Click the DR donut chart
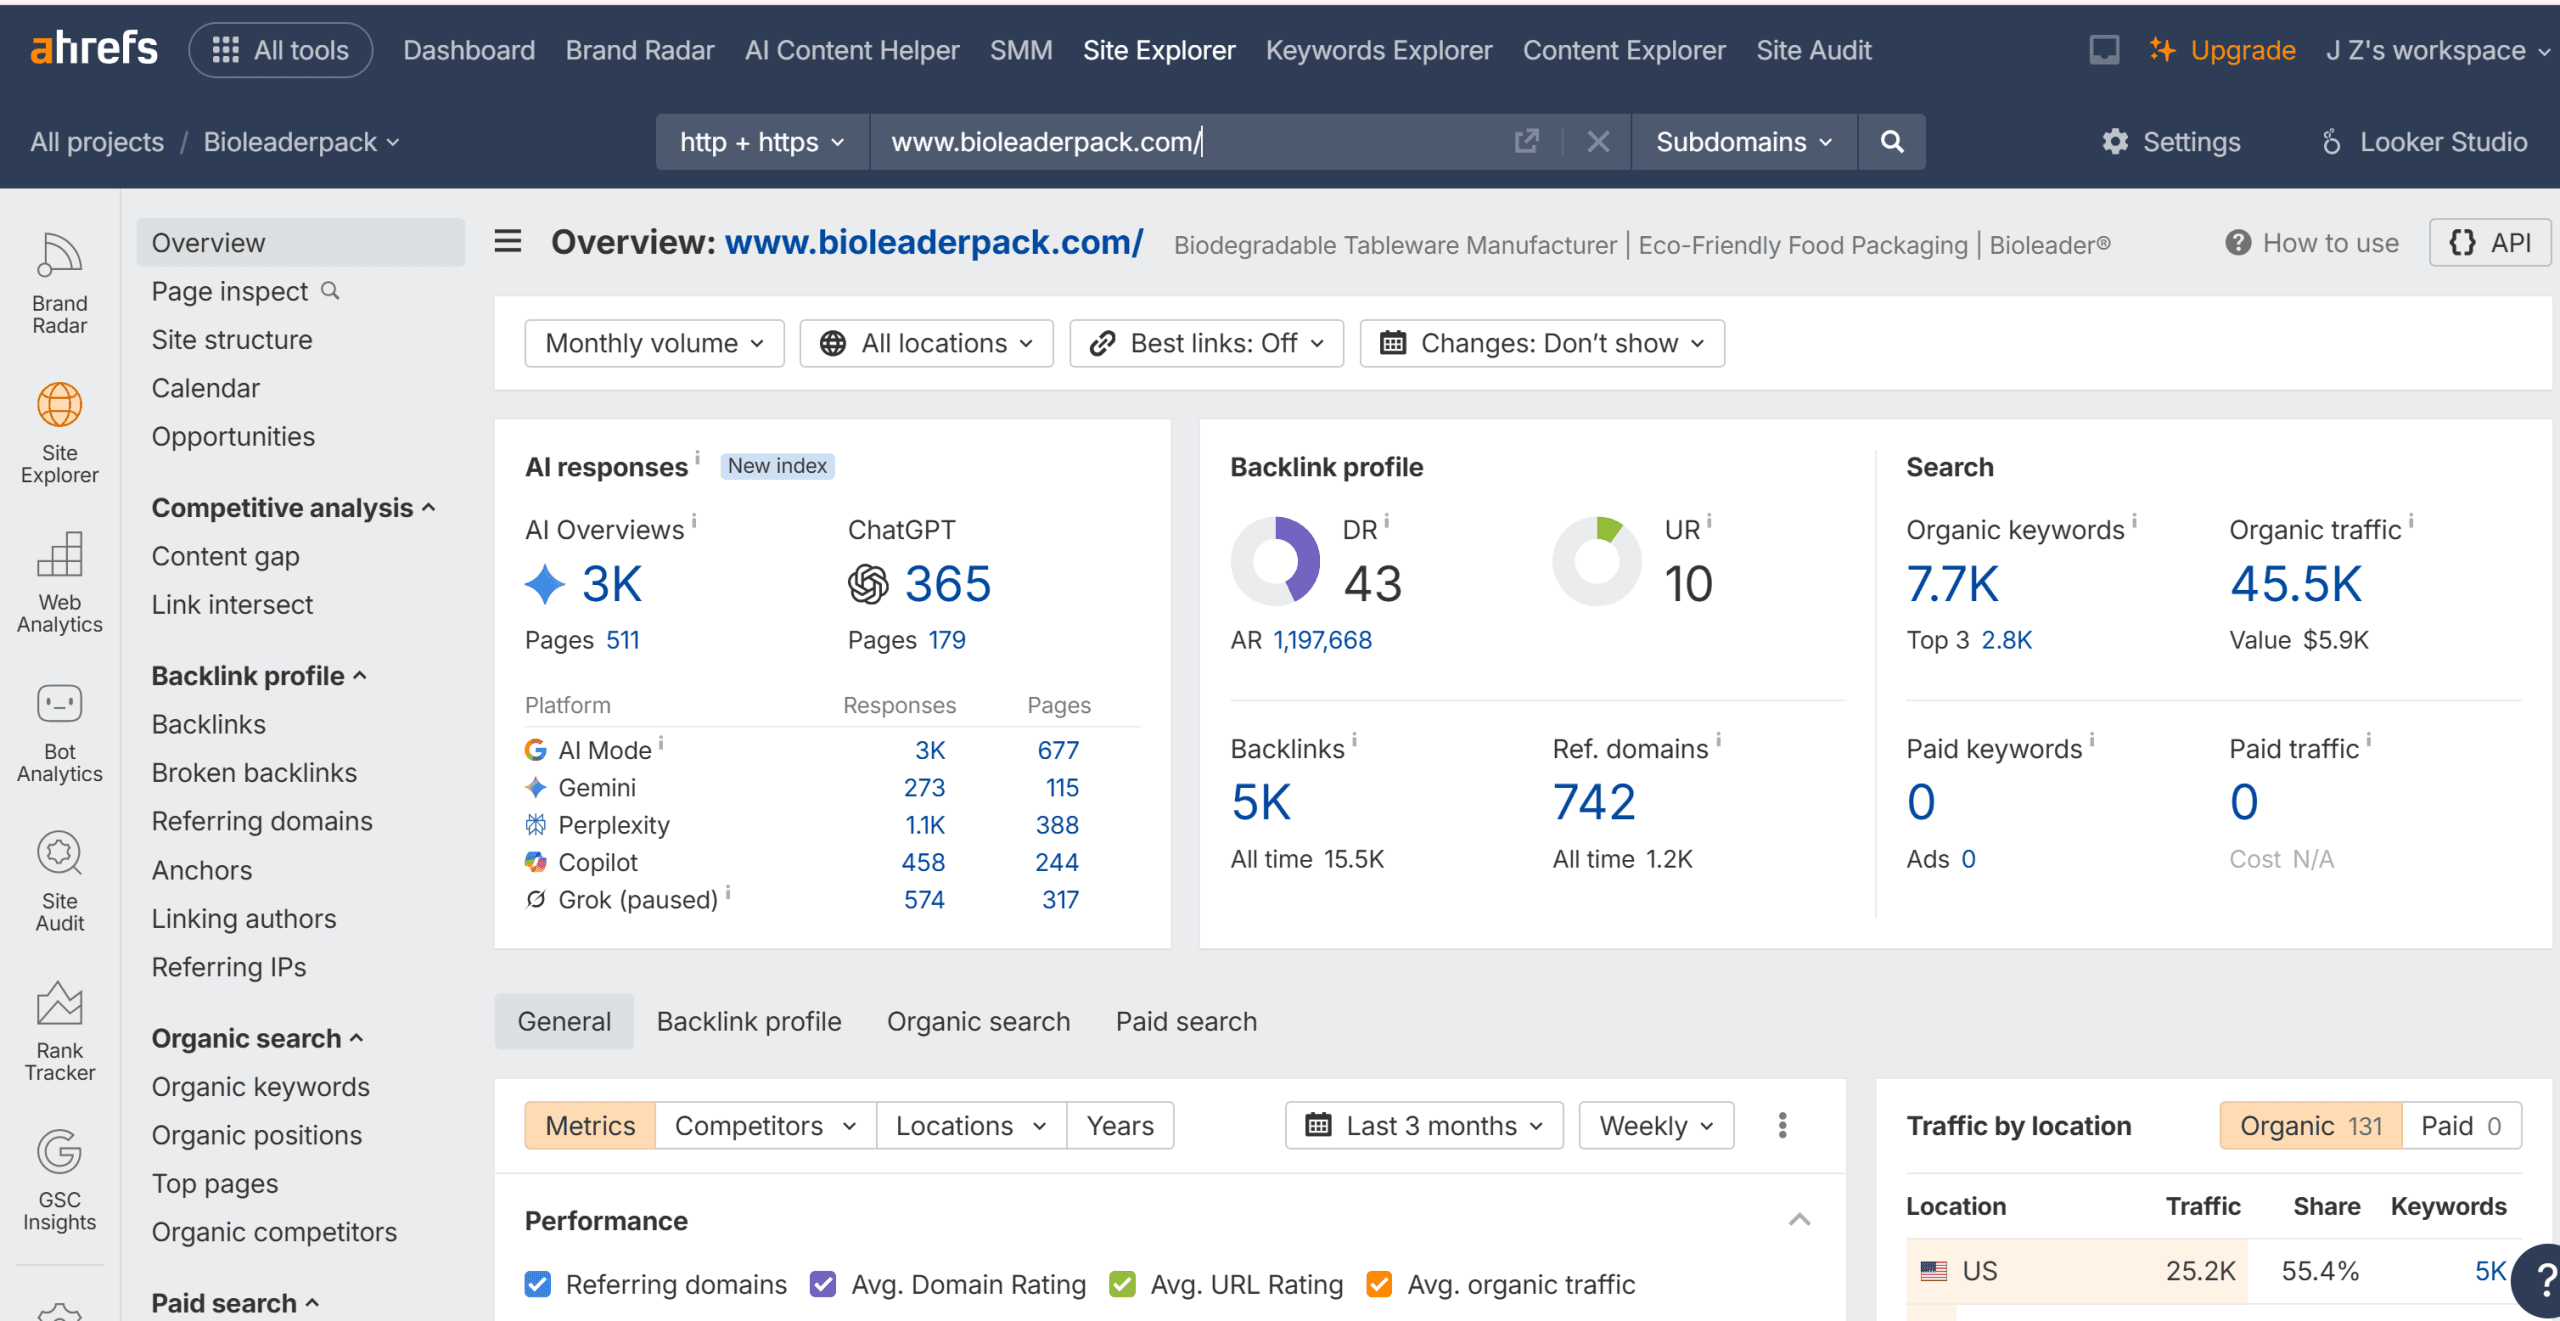2560x1321 pixels. pos(1275,560)
